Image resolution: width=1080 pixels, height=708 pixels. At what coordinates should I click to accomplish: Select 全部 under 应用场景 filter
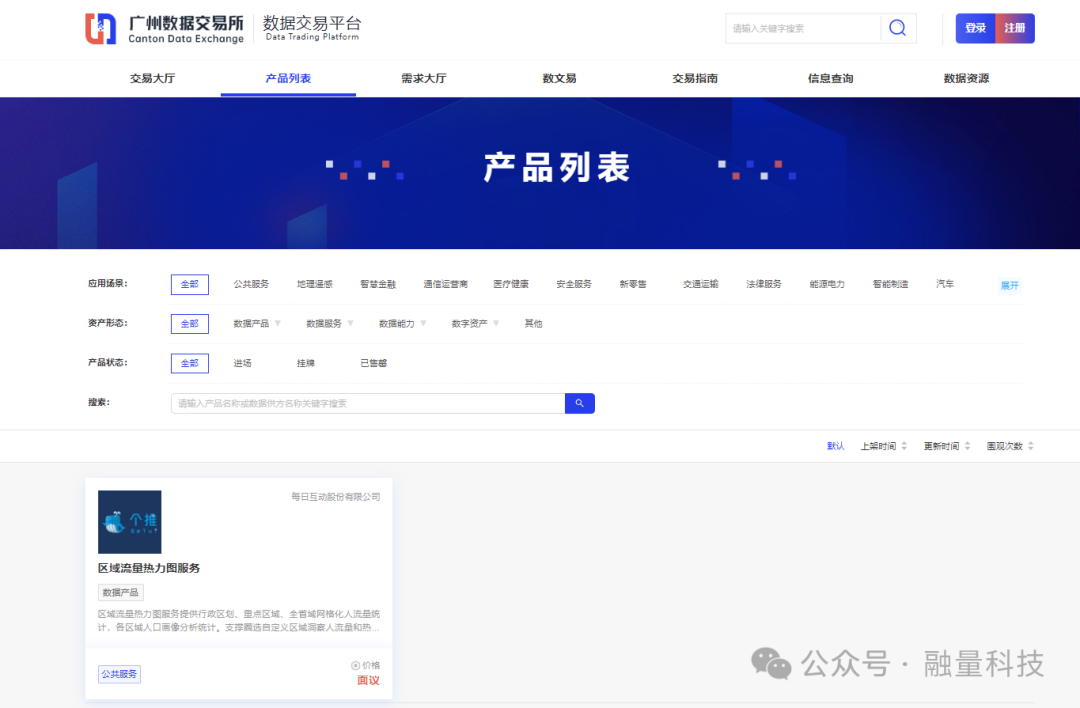(x=189, y=284)
